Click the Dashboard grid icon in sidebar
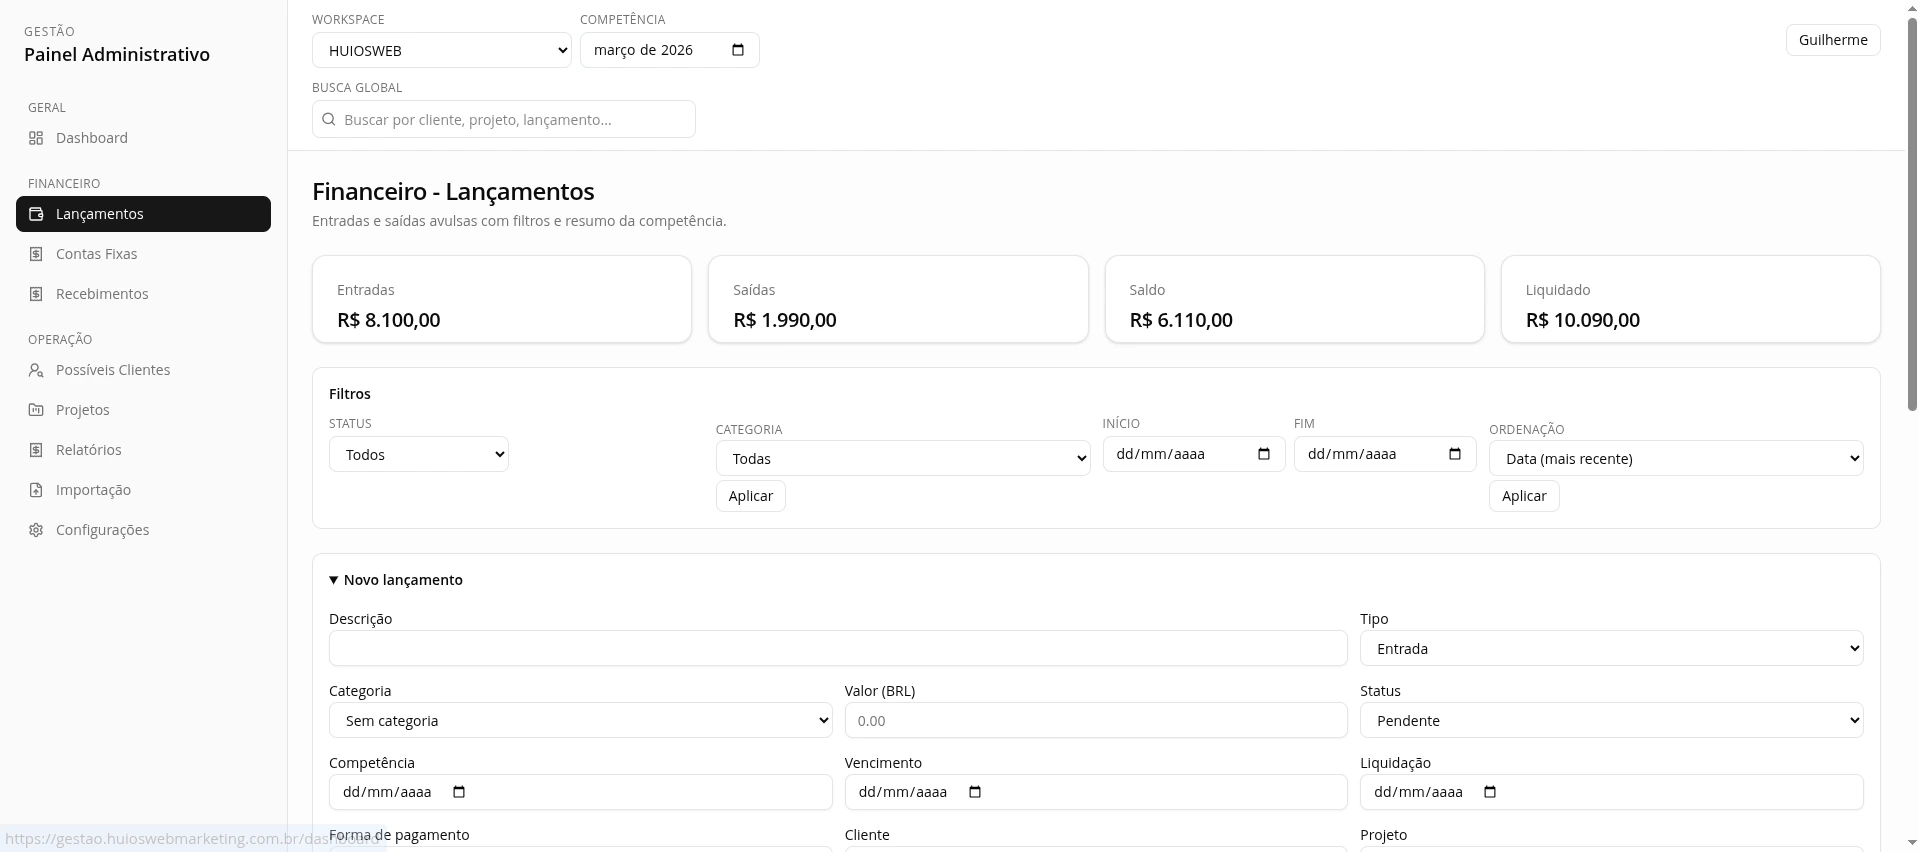 (x=36, y=138)
